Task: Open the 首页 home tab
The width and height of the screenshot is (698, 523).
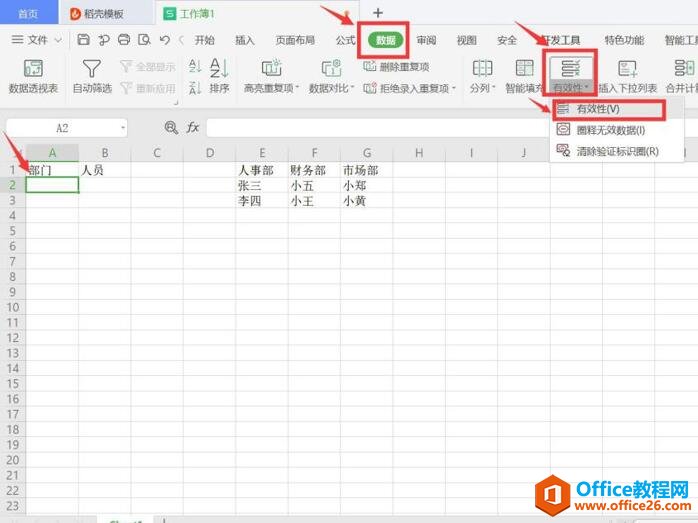Action: 28,13
